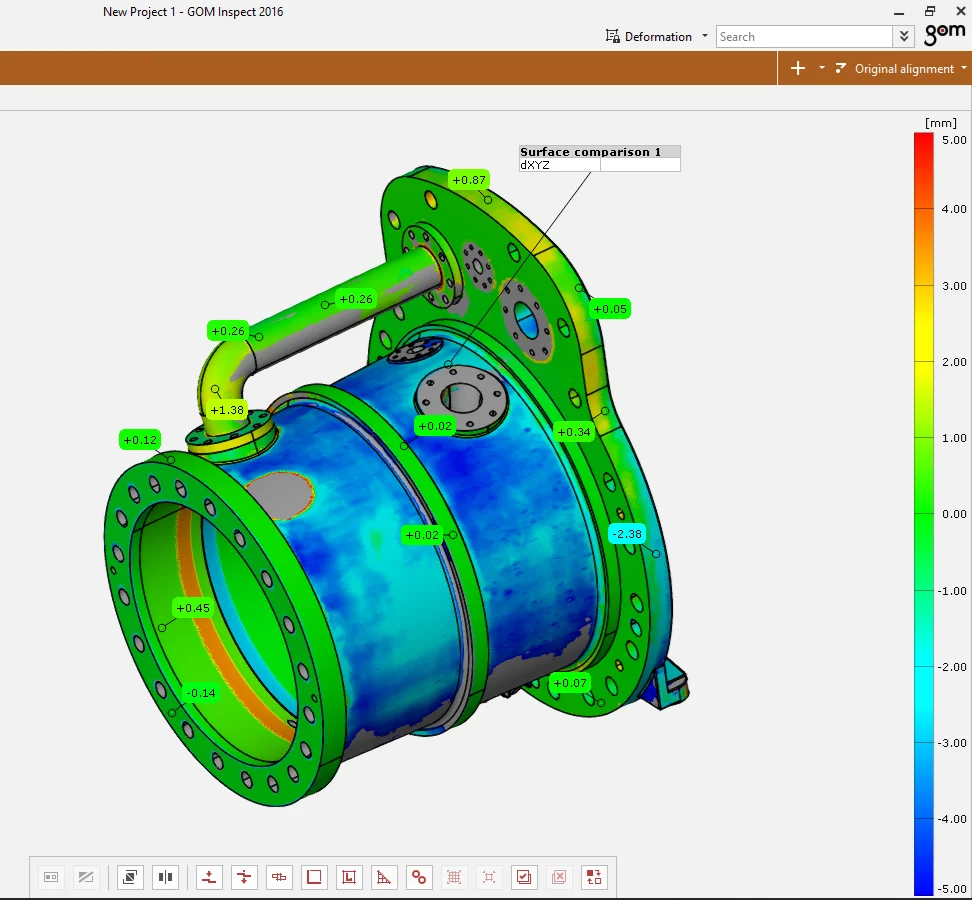Image resolution: width=972 pixels, height=900 pixels.
Task: Click the plus button in the orange bar
Action: (797, 69)
